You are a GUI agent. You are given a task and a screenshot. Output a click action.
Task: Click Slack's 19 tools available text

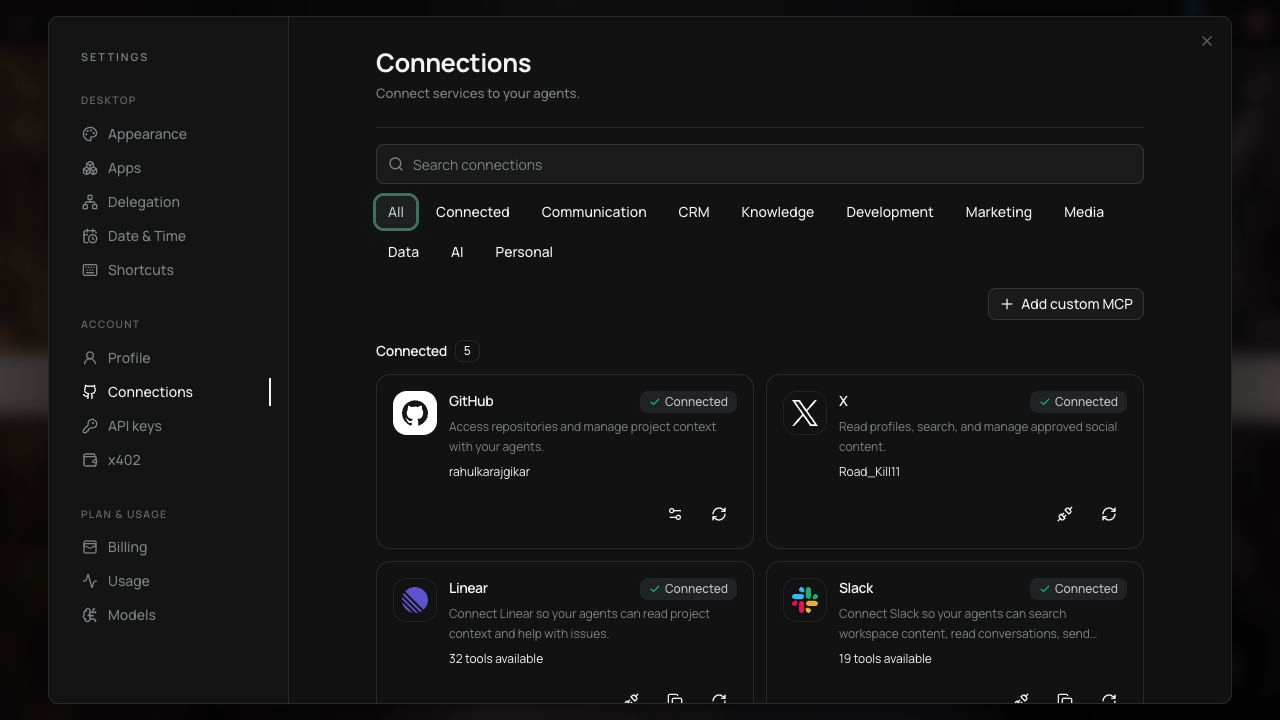(x=885, y=659)
